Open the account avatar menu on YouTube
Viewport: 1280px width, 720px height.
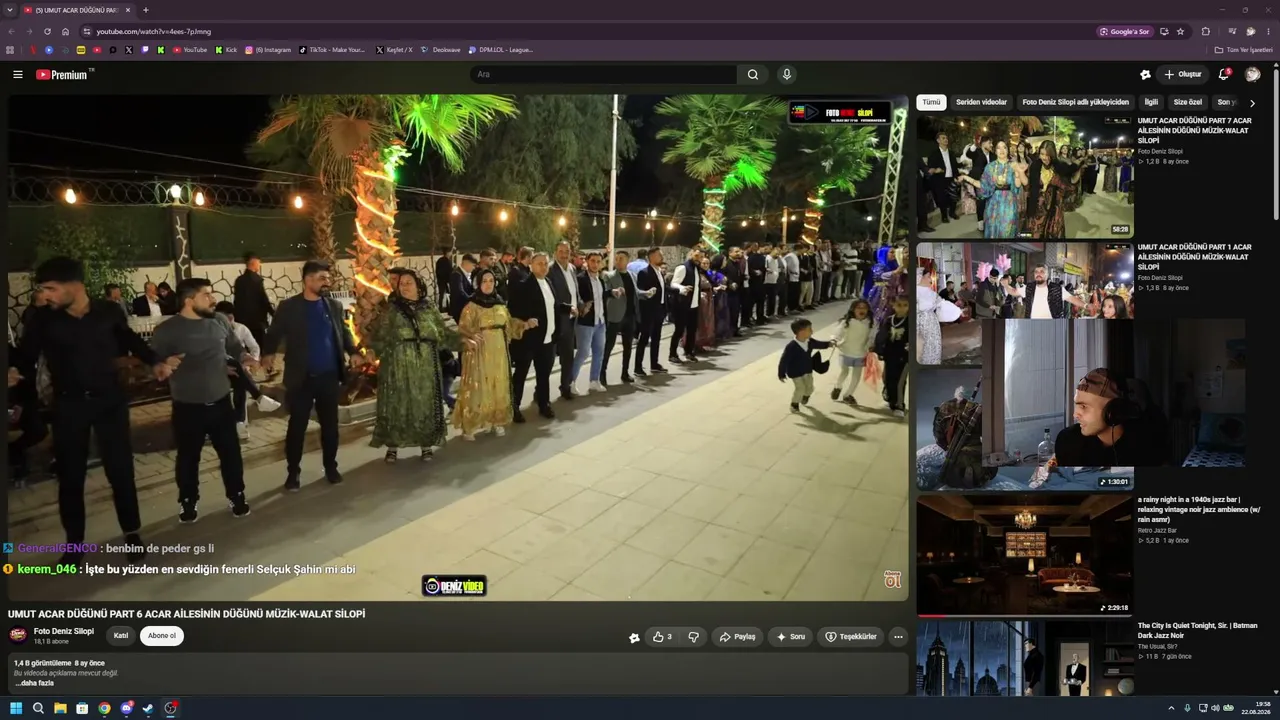(1253, 74)
